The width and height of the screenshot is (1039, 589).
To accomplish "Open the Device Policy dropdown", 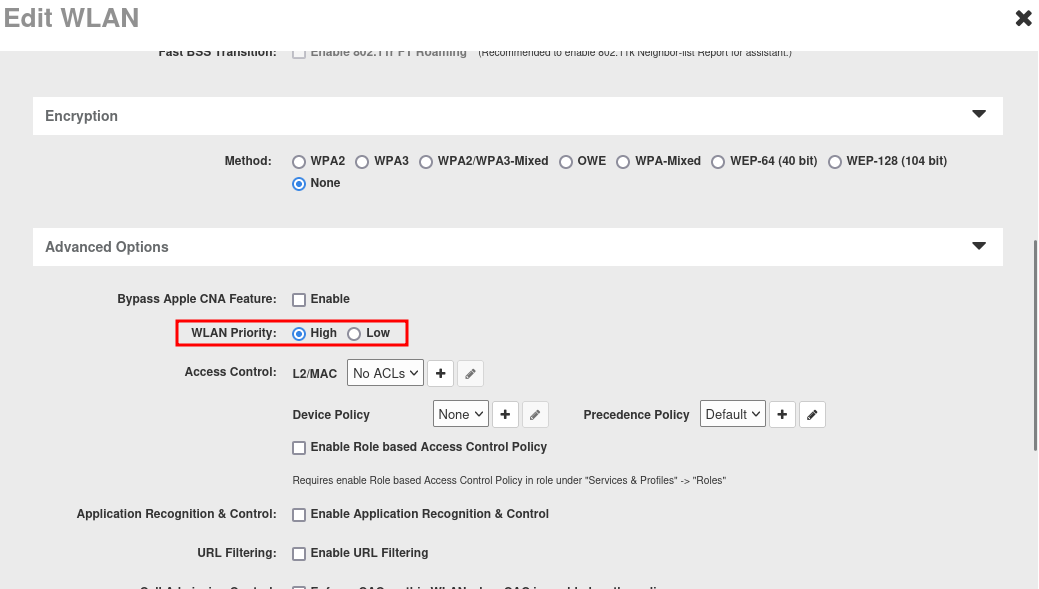I will coord(460,414).
